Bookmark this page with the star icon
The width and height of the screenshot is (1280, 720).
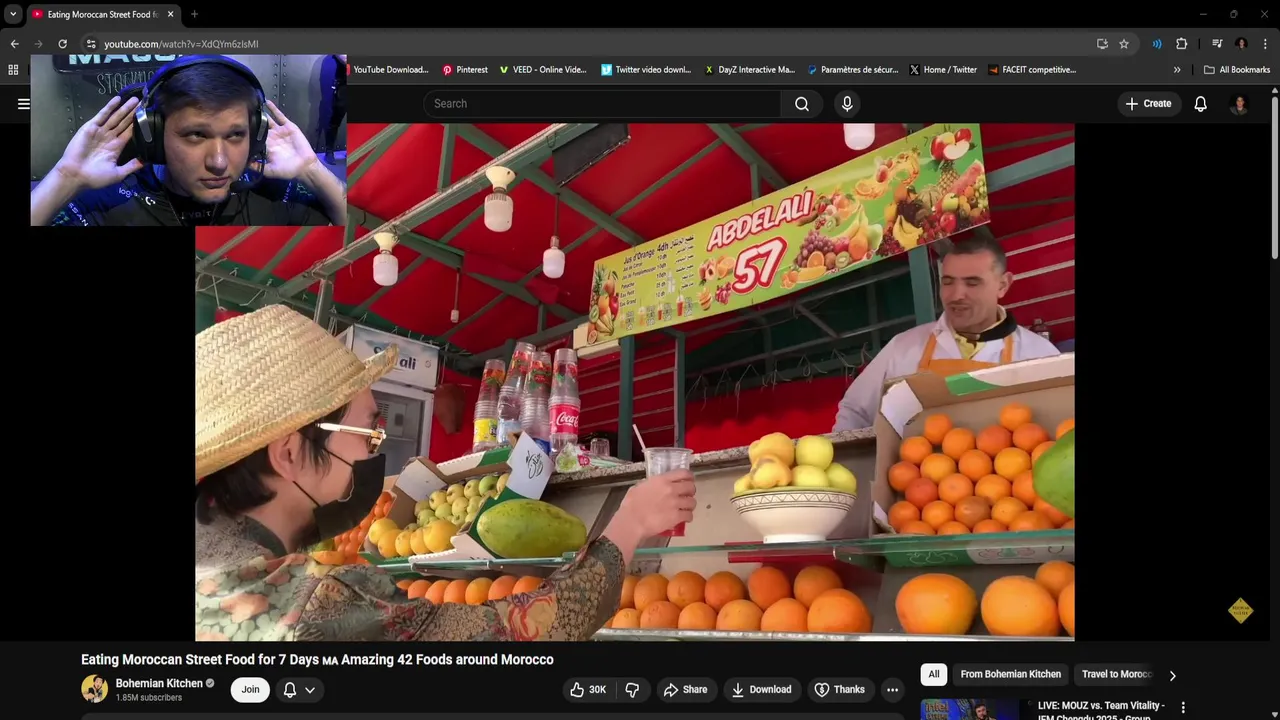pos(1124,44)
